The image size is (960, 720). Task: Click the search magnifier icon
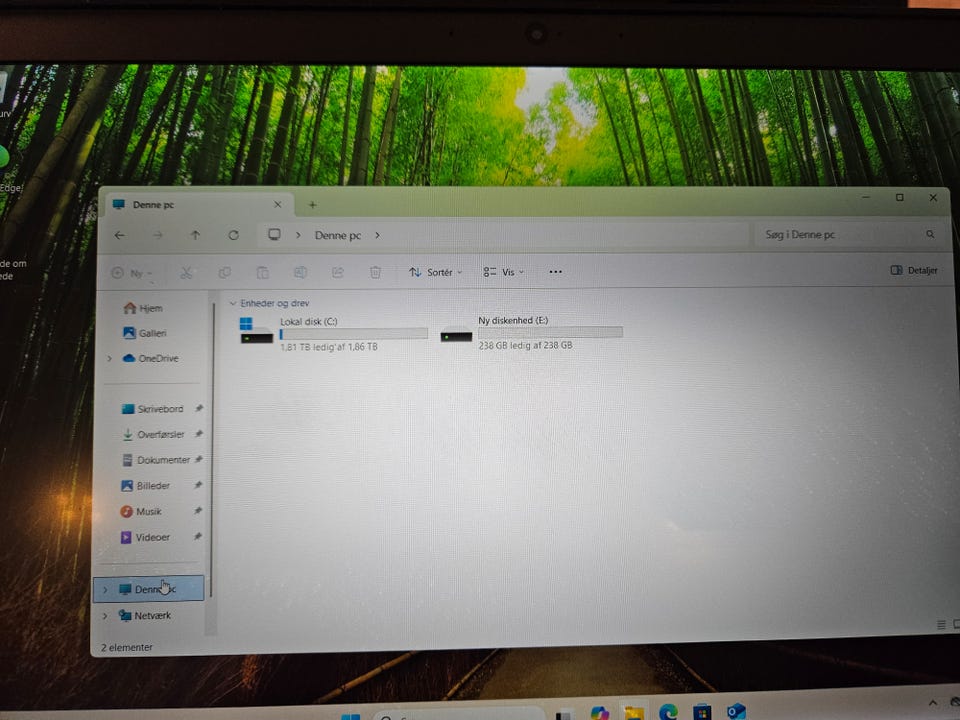coord(930,234)
